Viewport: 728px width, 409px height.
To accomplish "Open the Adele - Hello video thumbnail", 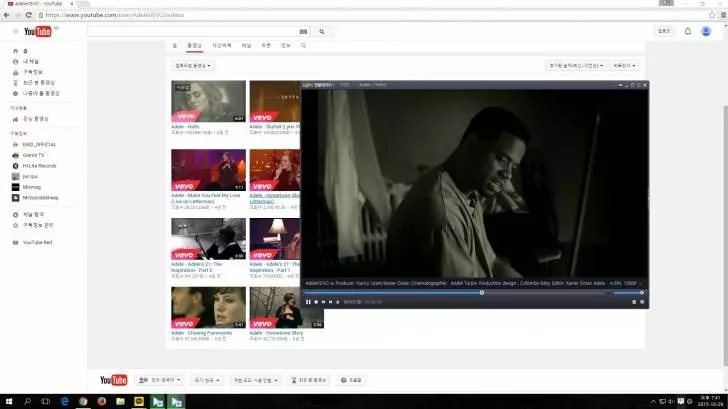I will (208, 101).
